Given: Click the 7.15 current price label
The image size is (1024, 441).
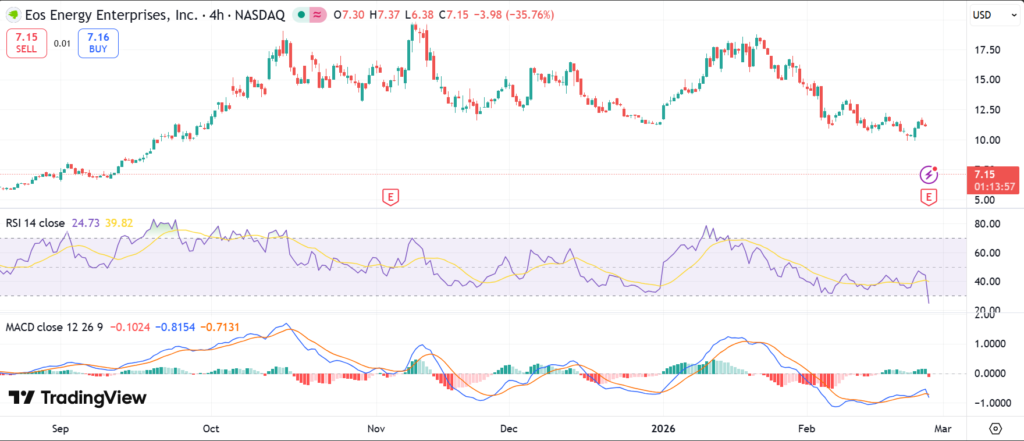Looking at the screenshot, I should pyautogui.click(x=985, y=174).
